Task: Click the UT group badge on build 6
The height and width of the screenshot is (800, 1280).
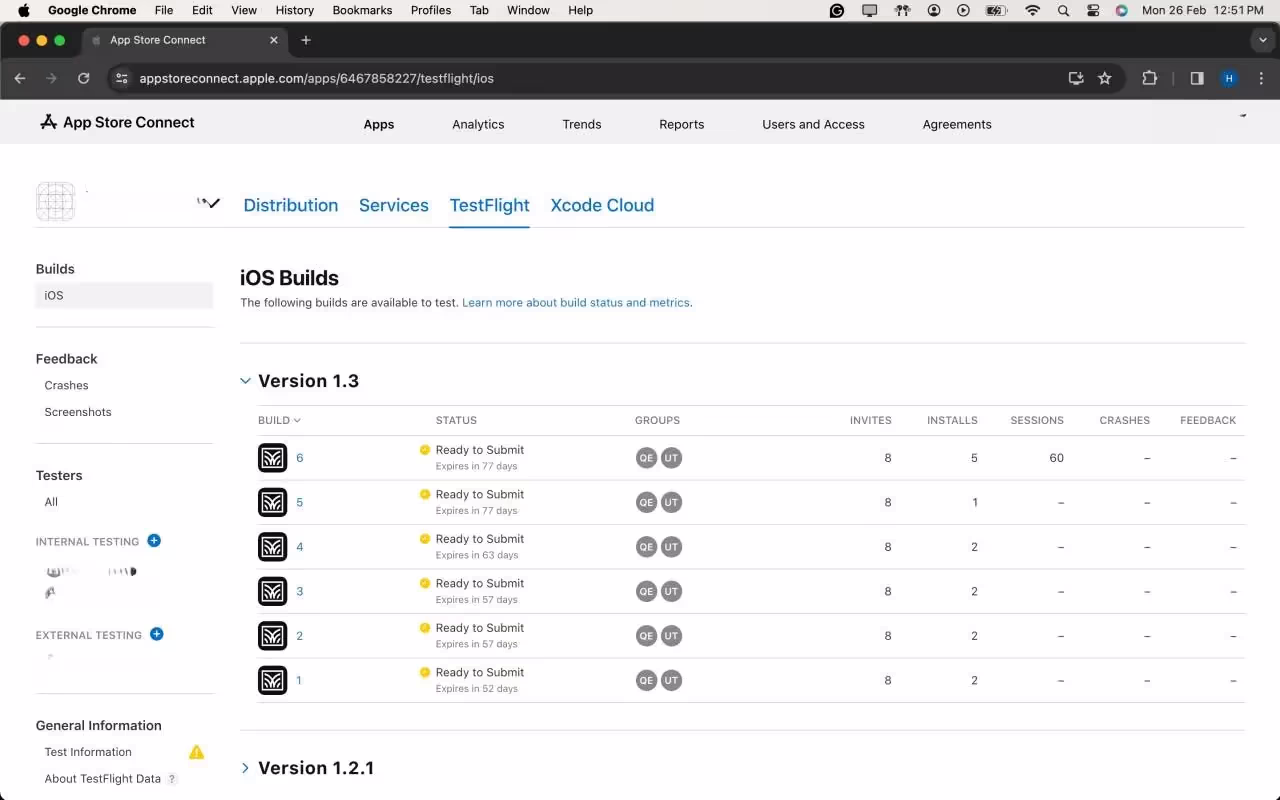Action: click(x=671, y=458)
